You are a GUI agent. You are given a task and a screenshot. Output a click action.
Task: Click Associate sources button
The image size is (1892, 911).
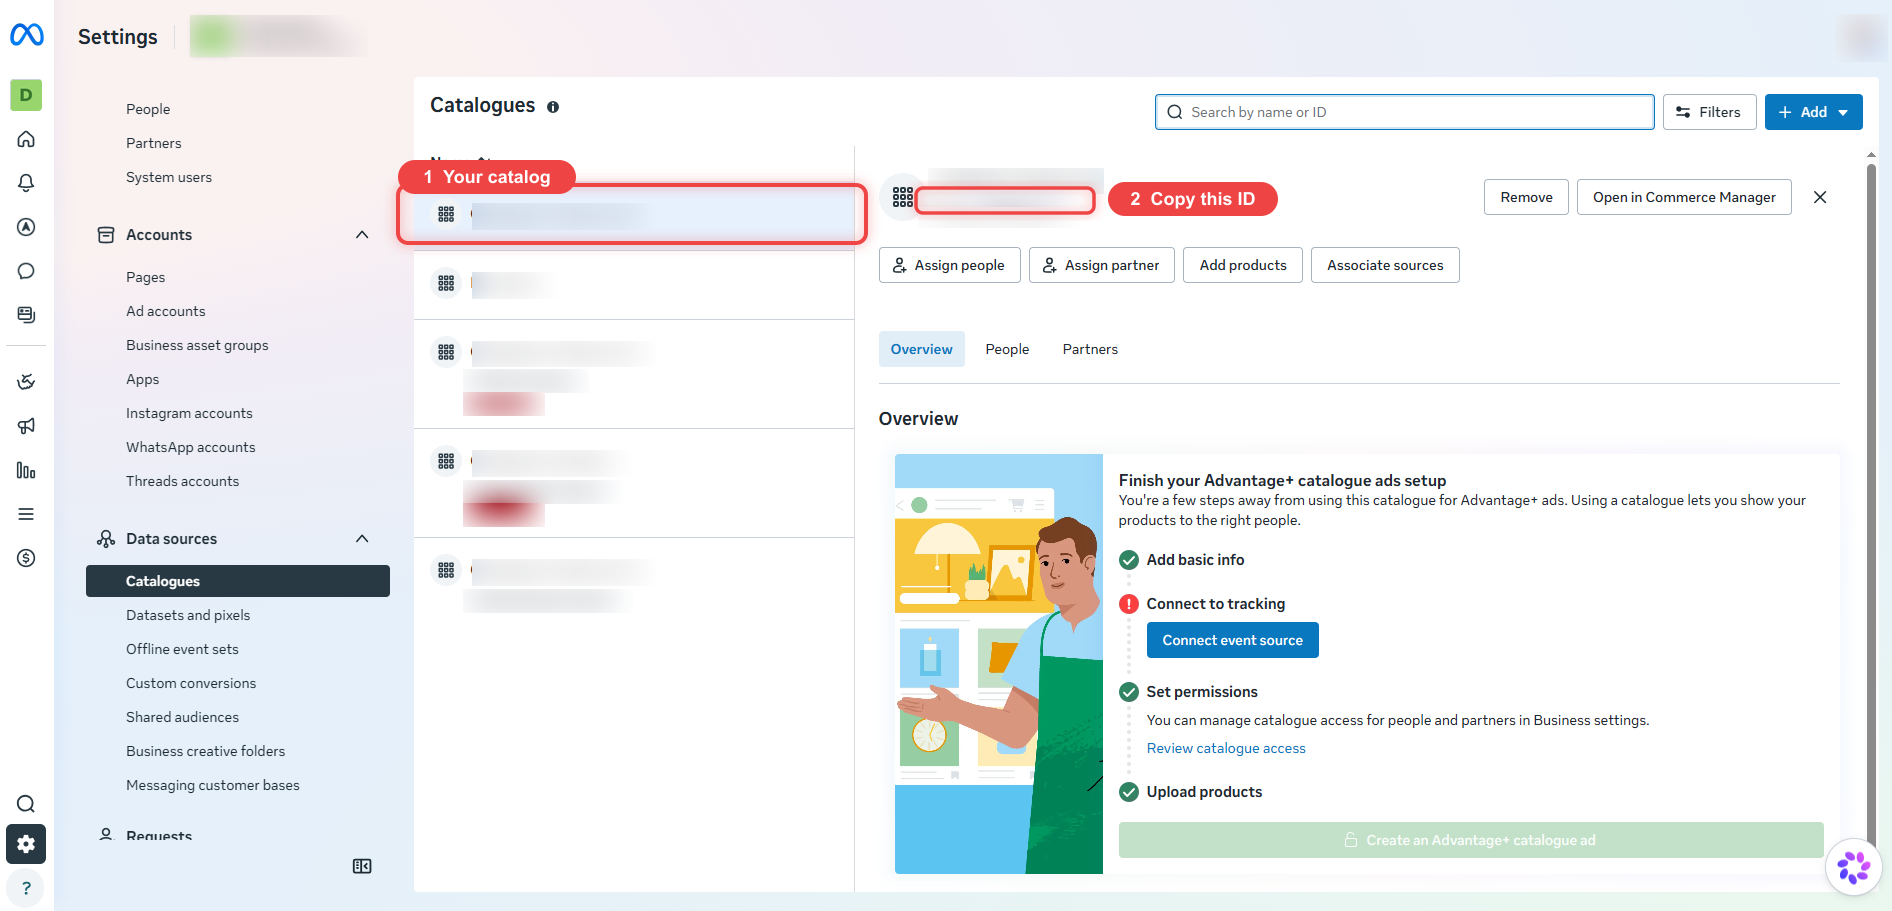(x=1385, y=265)
